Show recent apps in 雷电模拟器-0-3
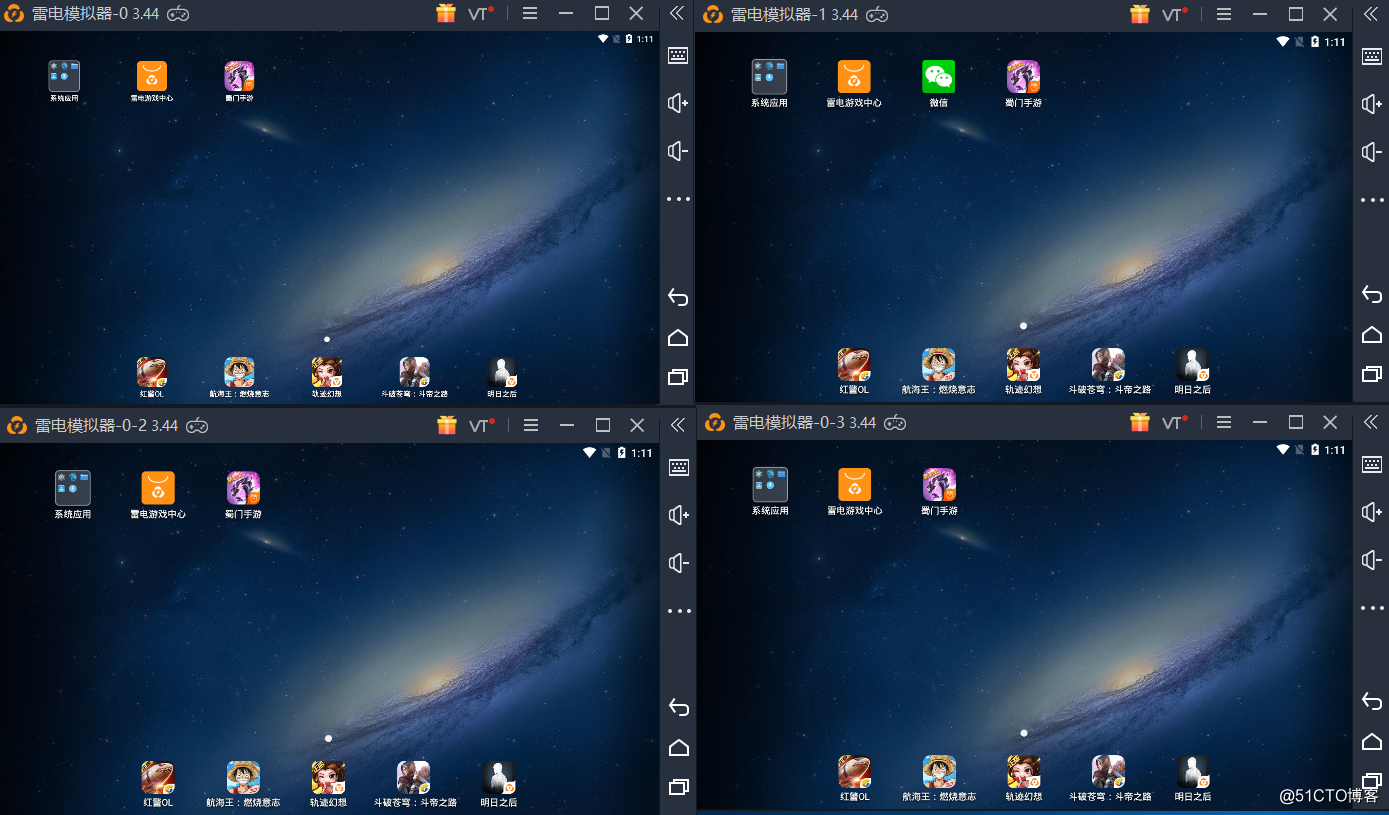This screenshot has height=815, width=1389. click(x=1372, y=781)
